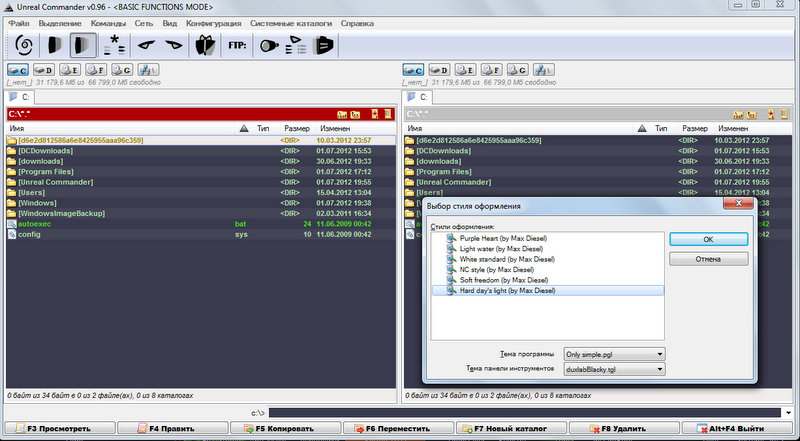Click the F7 Новый каталог button
Image resolution: width=800 pixels, height=441 pixels.
[511, 429]
